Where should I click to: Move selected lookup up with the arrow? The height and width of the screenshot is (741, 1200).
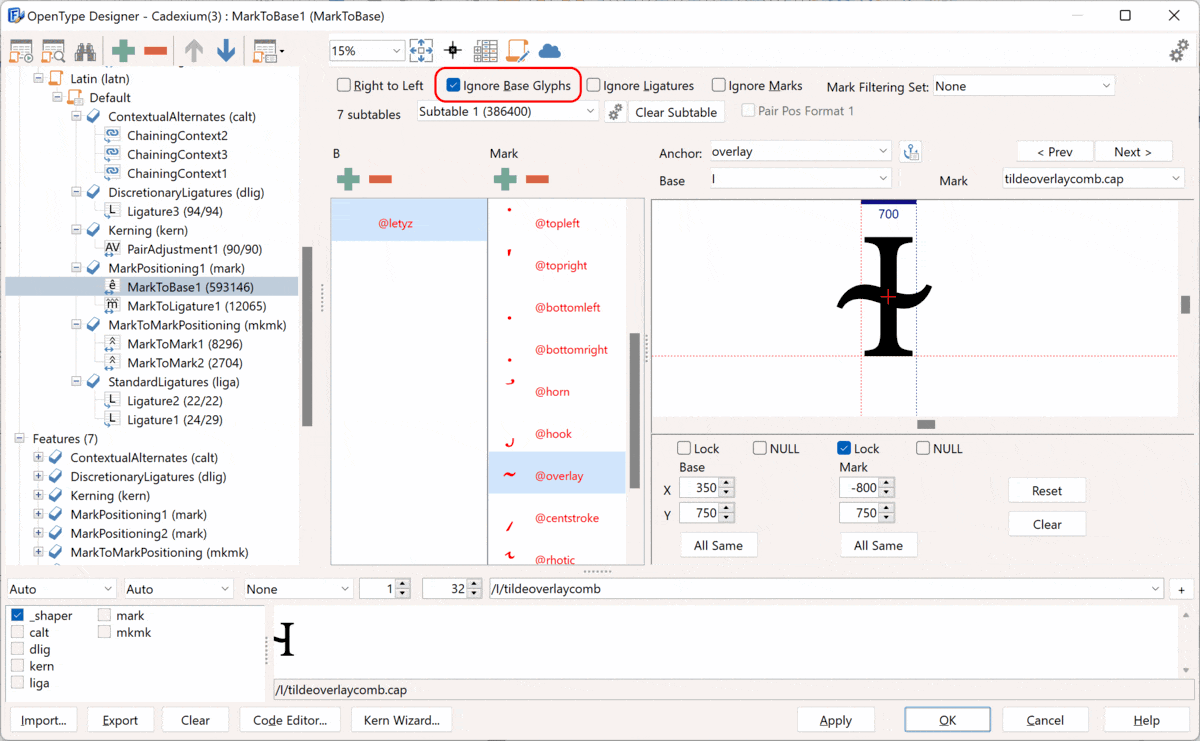click(194, 51)
